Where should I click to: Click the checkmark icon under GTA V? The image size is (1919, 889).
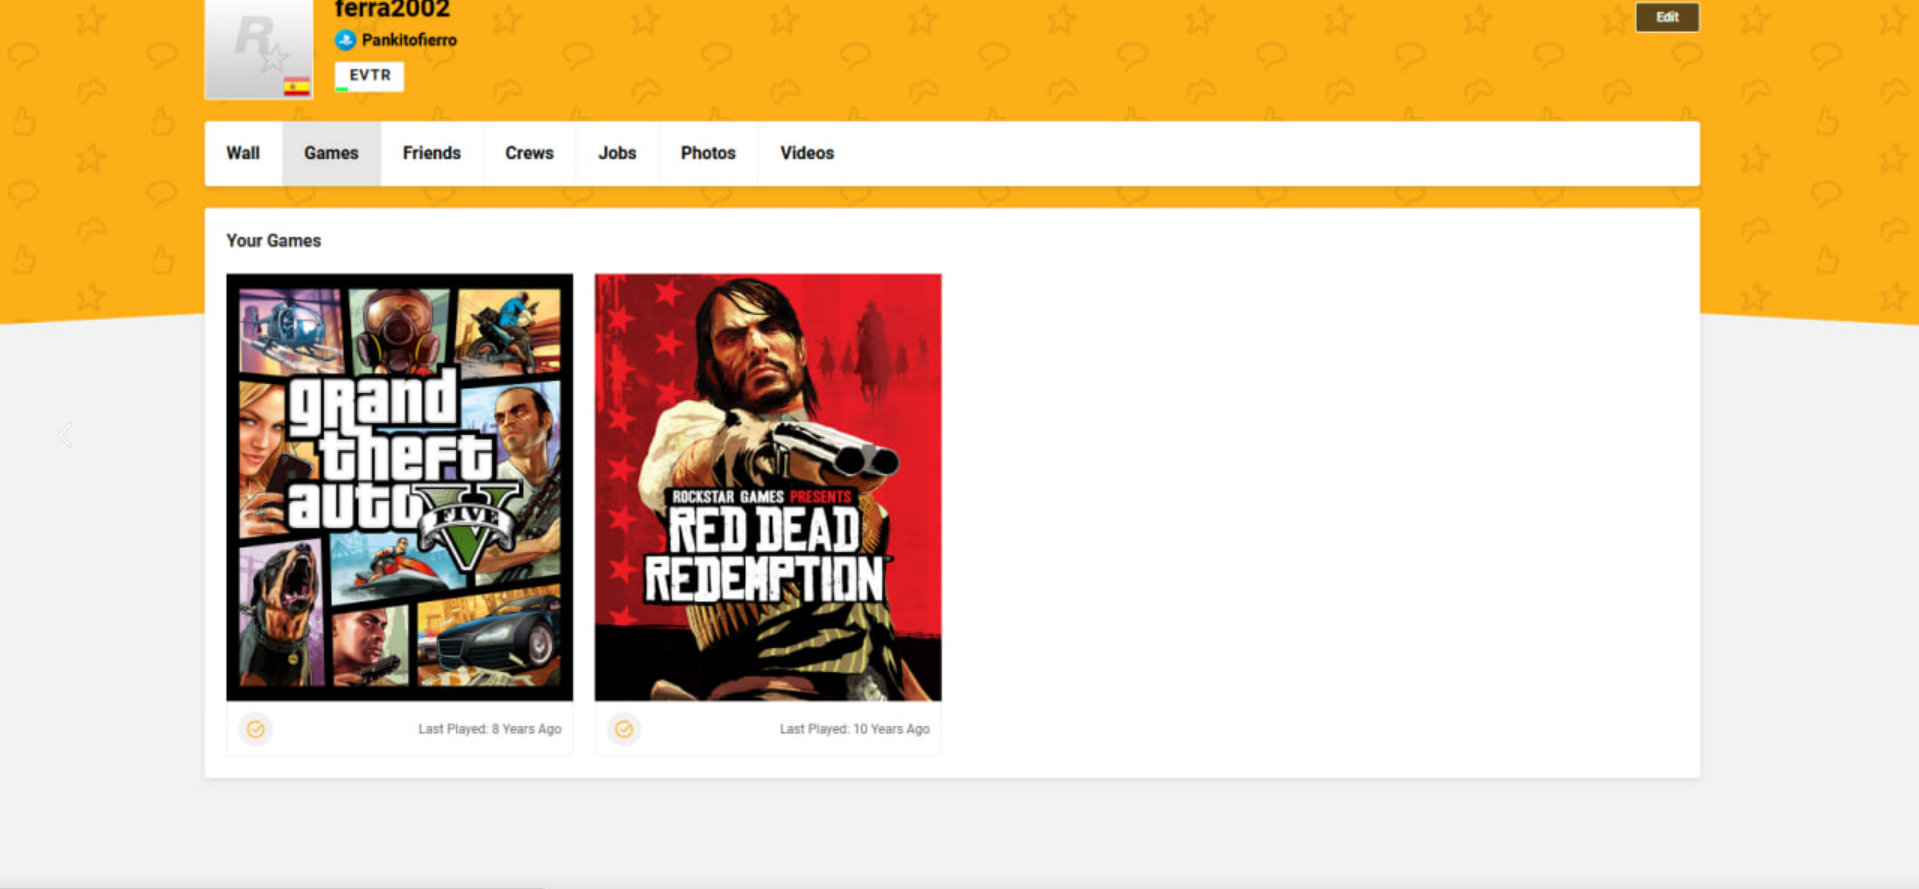256,729
